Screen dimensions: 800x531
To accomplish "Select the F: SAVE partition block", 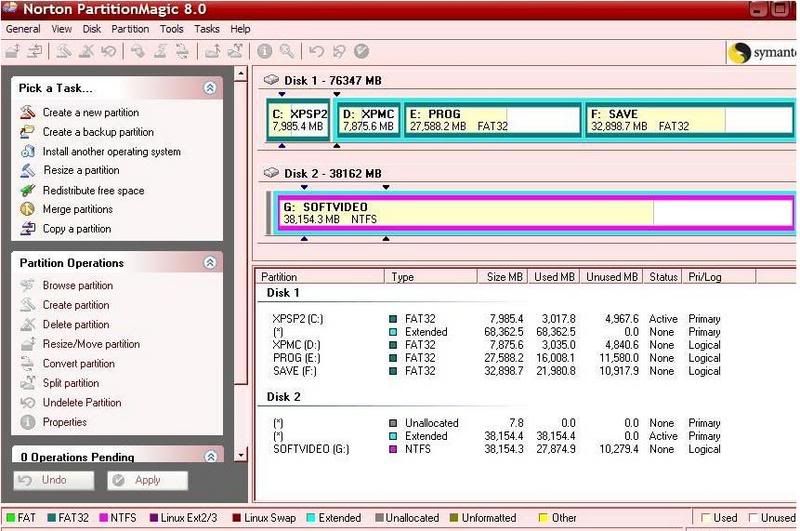I will pyautogui.click(x=690, y=120).
